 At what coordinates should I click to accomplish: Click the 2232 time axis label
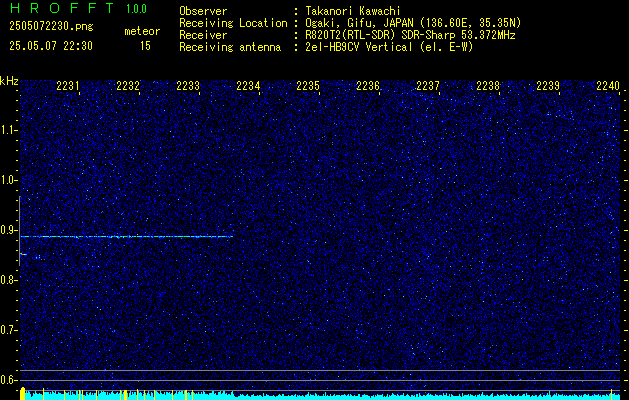coord(128,86)
